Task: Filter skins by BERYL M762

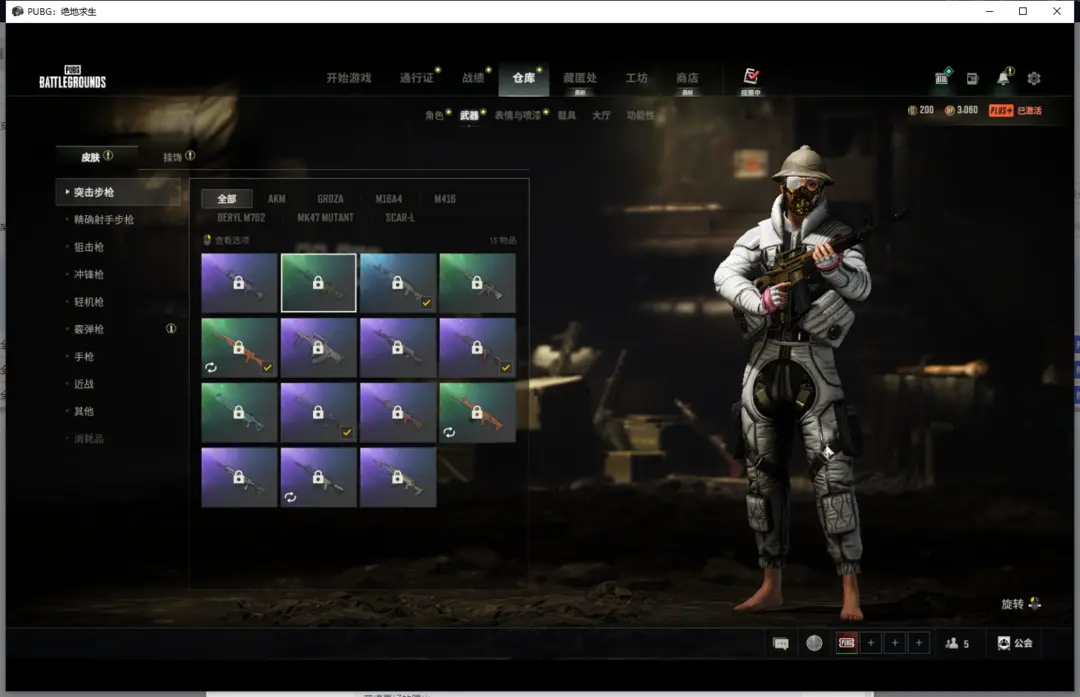Action: coord(241,217)
